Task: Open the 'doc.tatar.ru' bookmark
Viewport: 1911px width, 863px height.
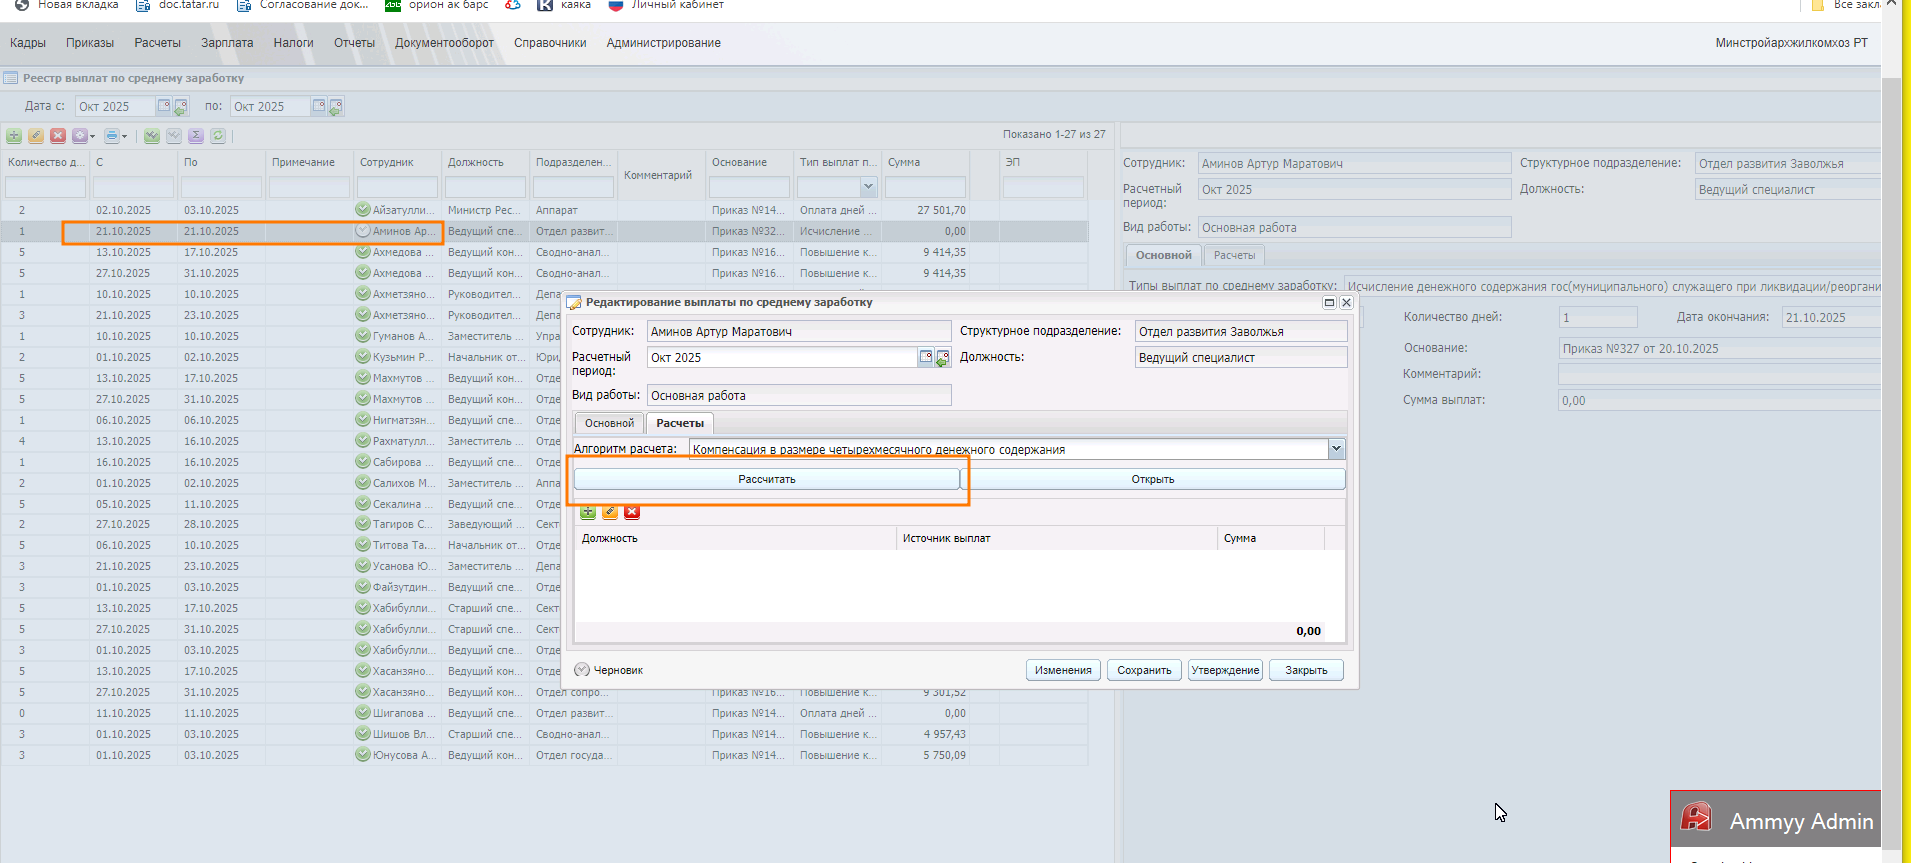Action: [178, 5]
